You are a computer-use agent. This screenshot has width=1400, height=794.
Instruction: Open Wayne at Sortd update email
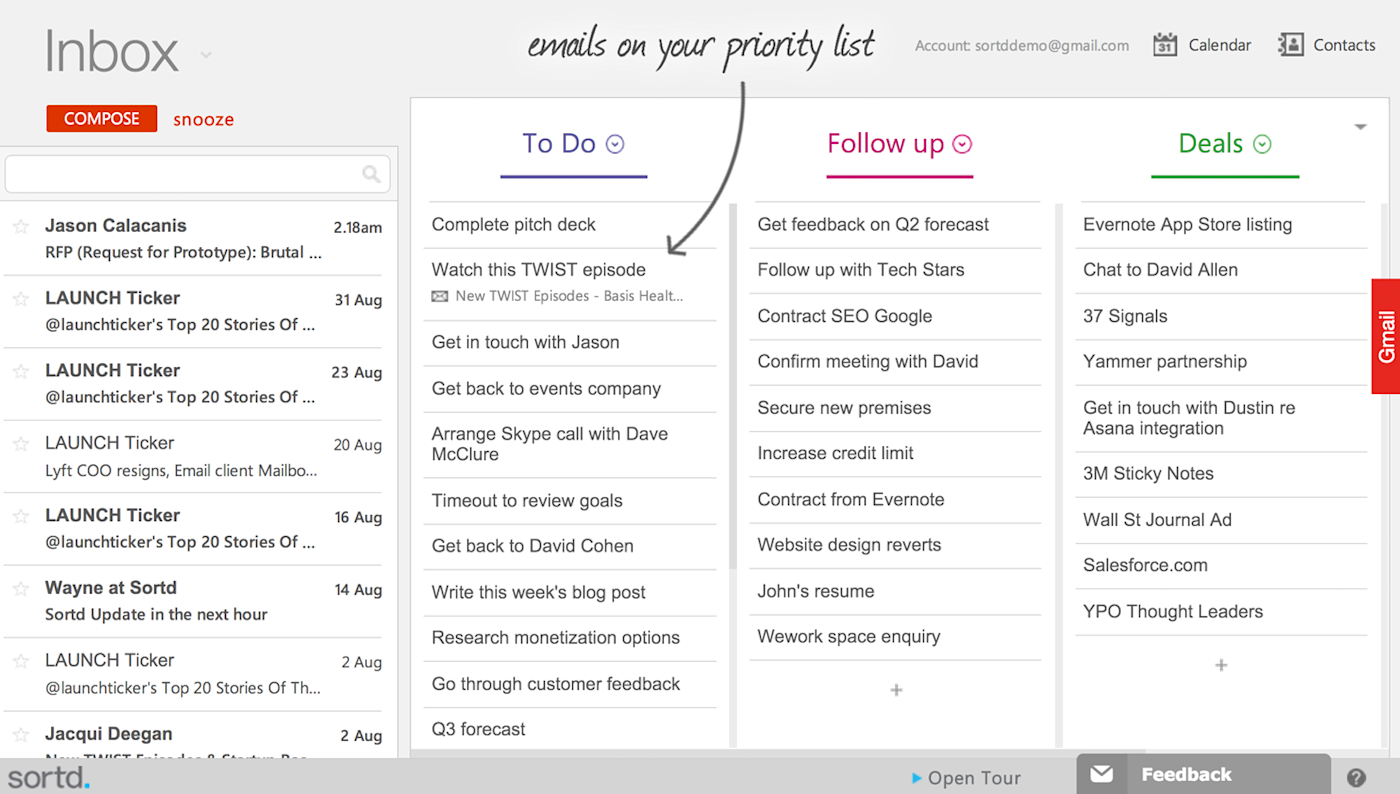(x=193, y=601)
